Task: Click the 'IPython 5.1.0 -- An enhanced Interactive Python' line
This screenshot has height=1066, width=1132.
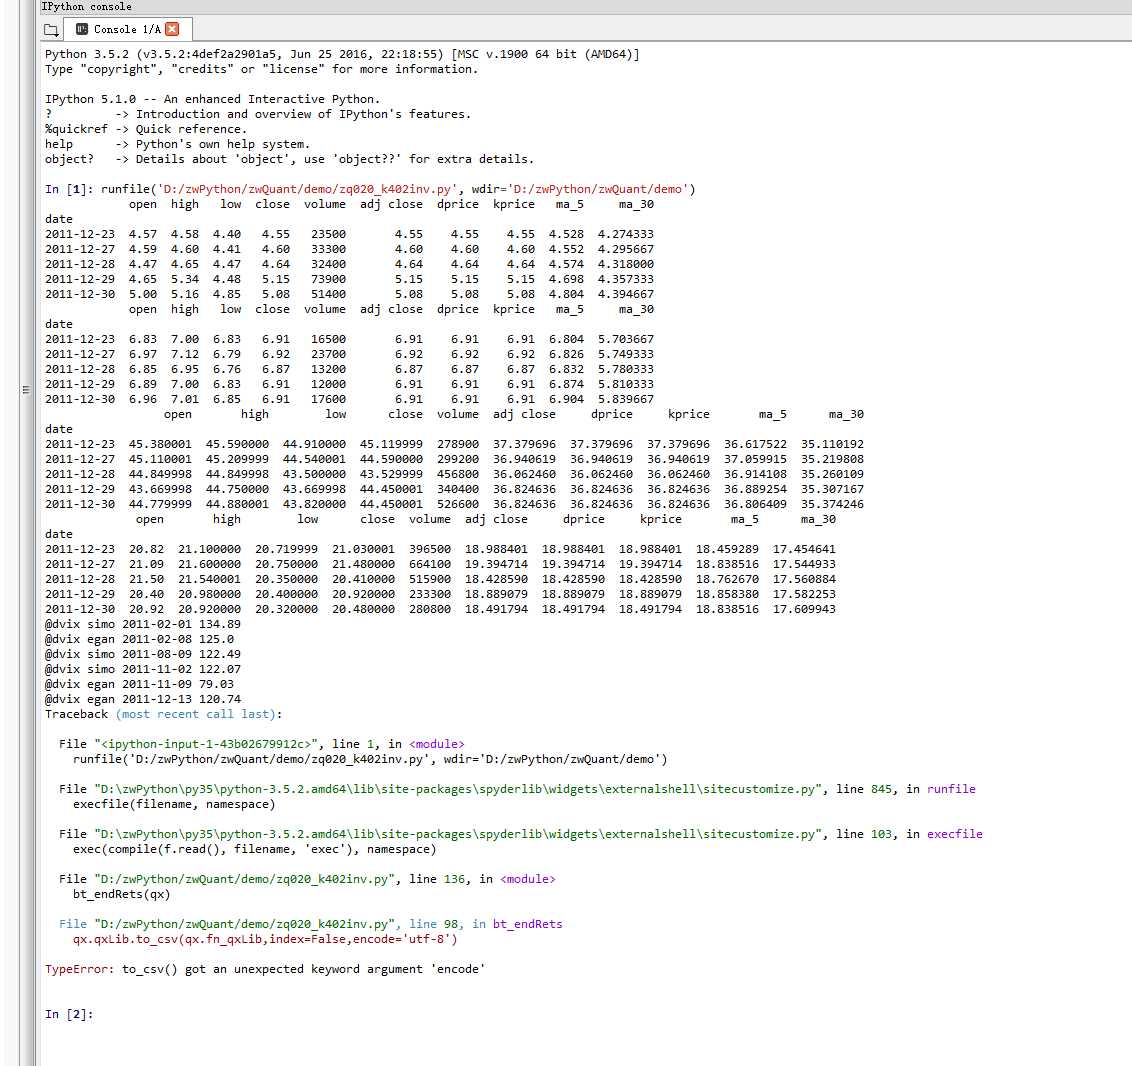Action: [x=212, y=99]
